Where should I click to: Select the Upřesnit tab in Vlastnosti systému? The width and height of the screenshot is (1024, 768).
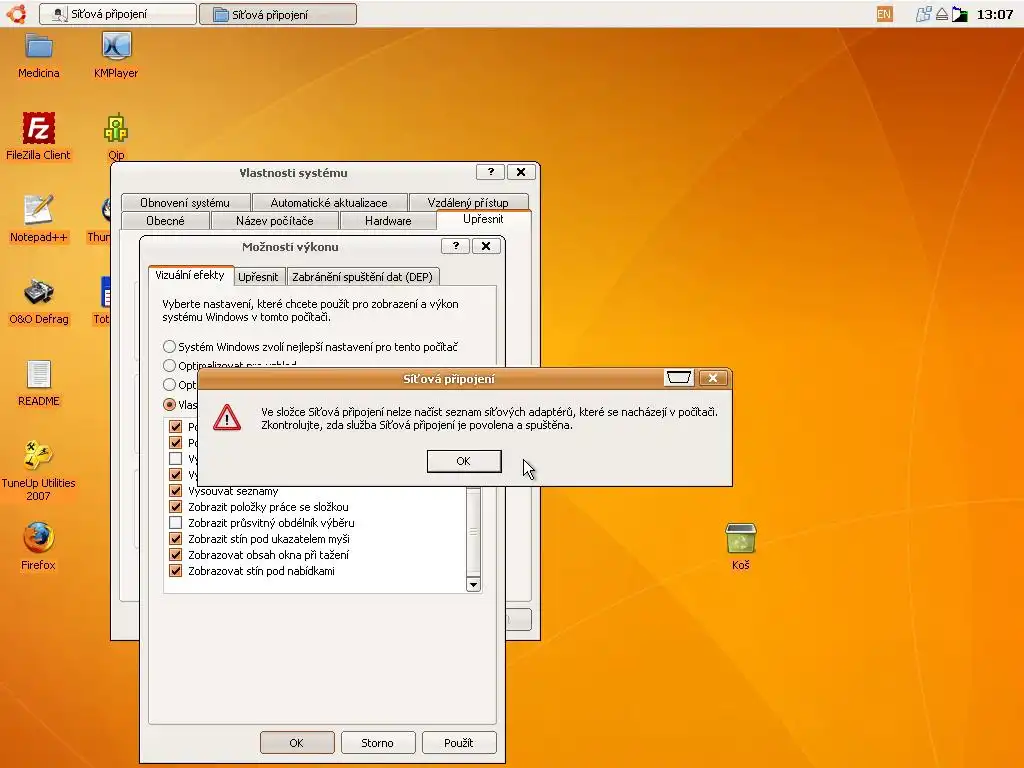[483, 219]
